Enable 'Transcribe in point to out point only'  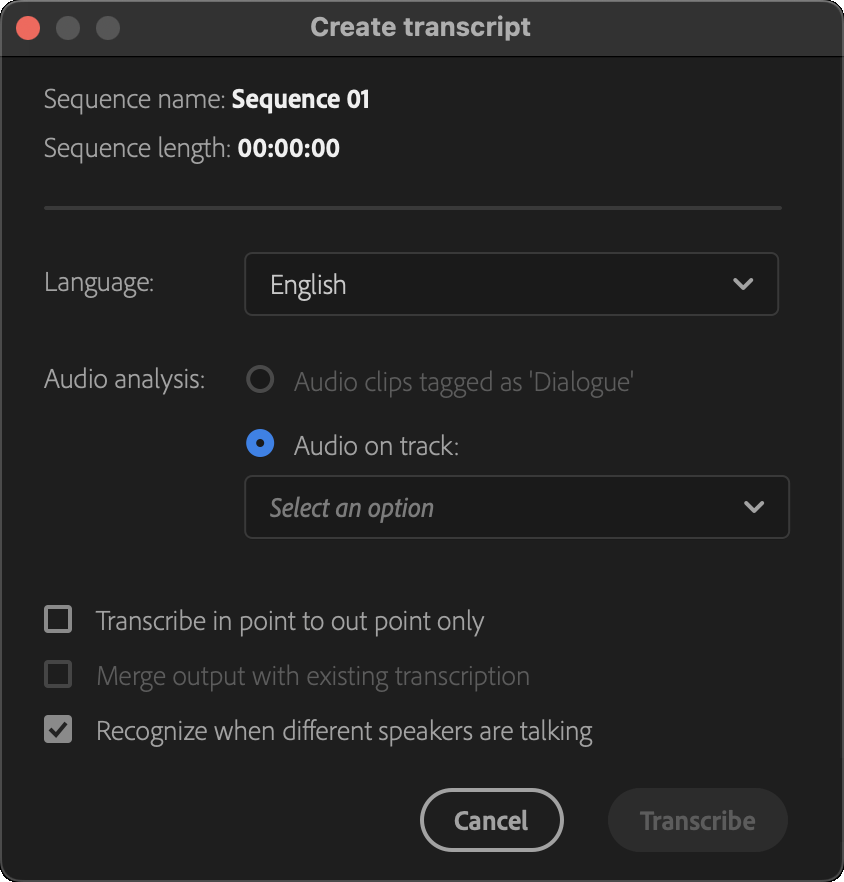click(58, 620)
